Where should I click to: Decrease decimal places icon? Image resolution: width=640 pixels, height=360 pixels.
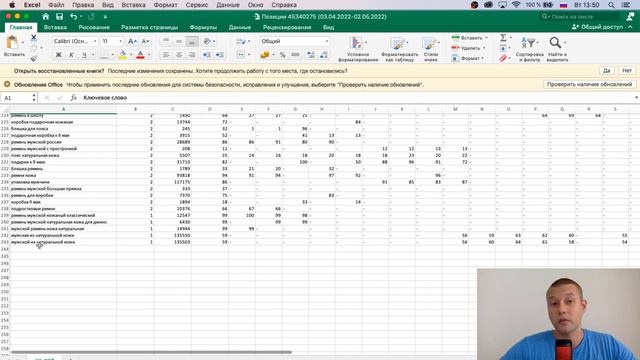coord(324,55)
